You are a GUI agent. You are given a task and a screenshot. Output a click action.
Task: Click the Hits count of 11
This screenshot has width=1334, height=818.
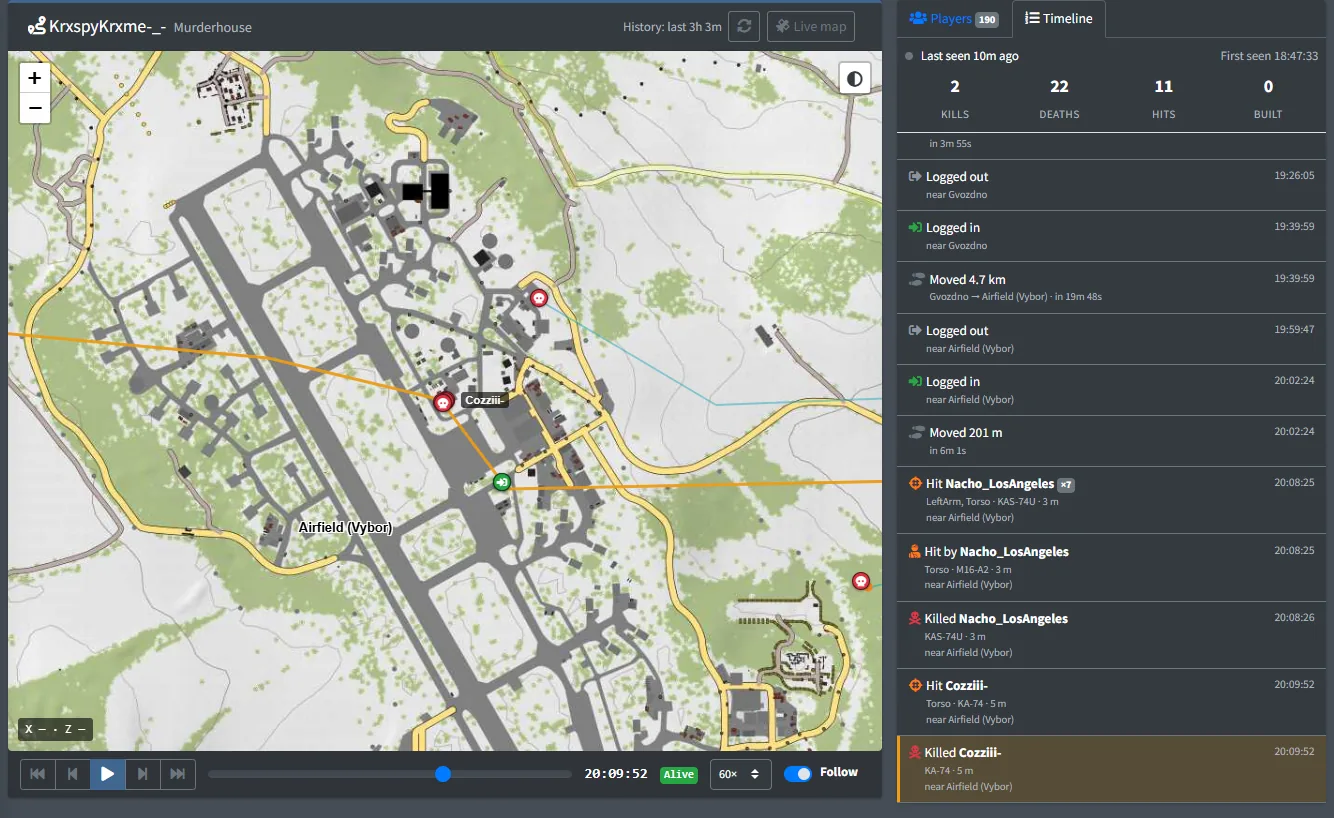pyautogui.click(x=1163, y=87)
